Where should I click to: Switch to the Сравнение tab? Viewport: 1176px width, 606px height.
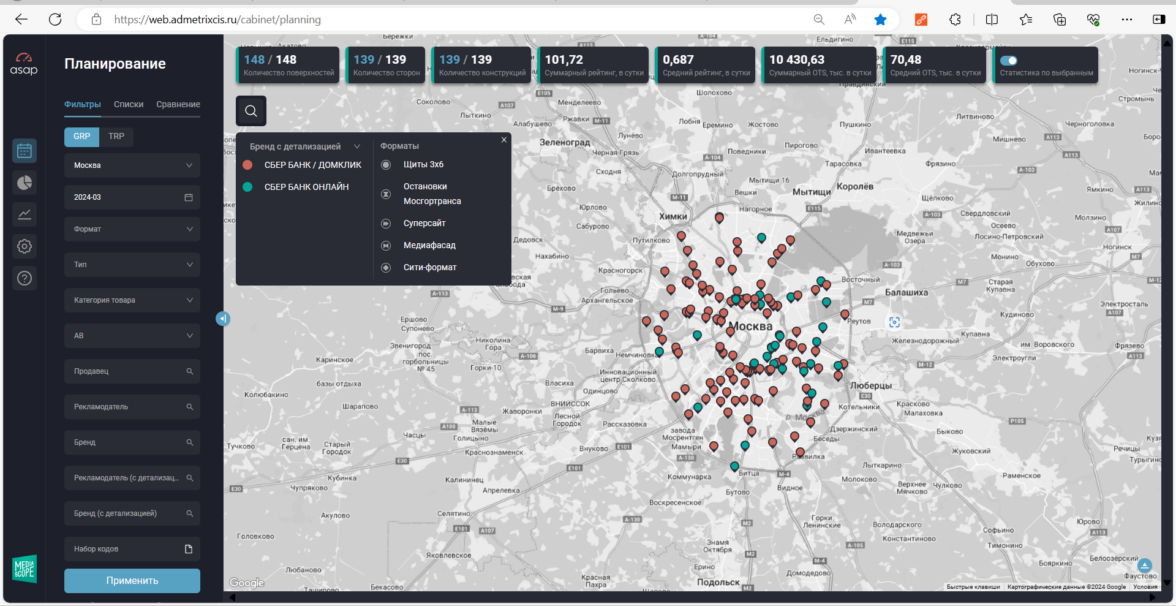178,104
